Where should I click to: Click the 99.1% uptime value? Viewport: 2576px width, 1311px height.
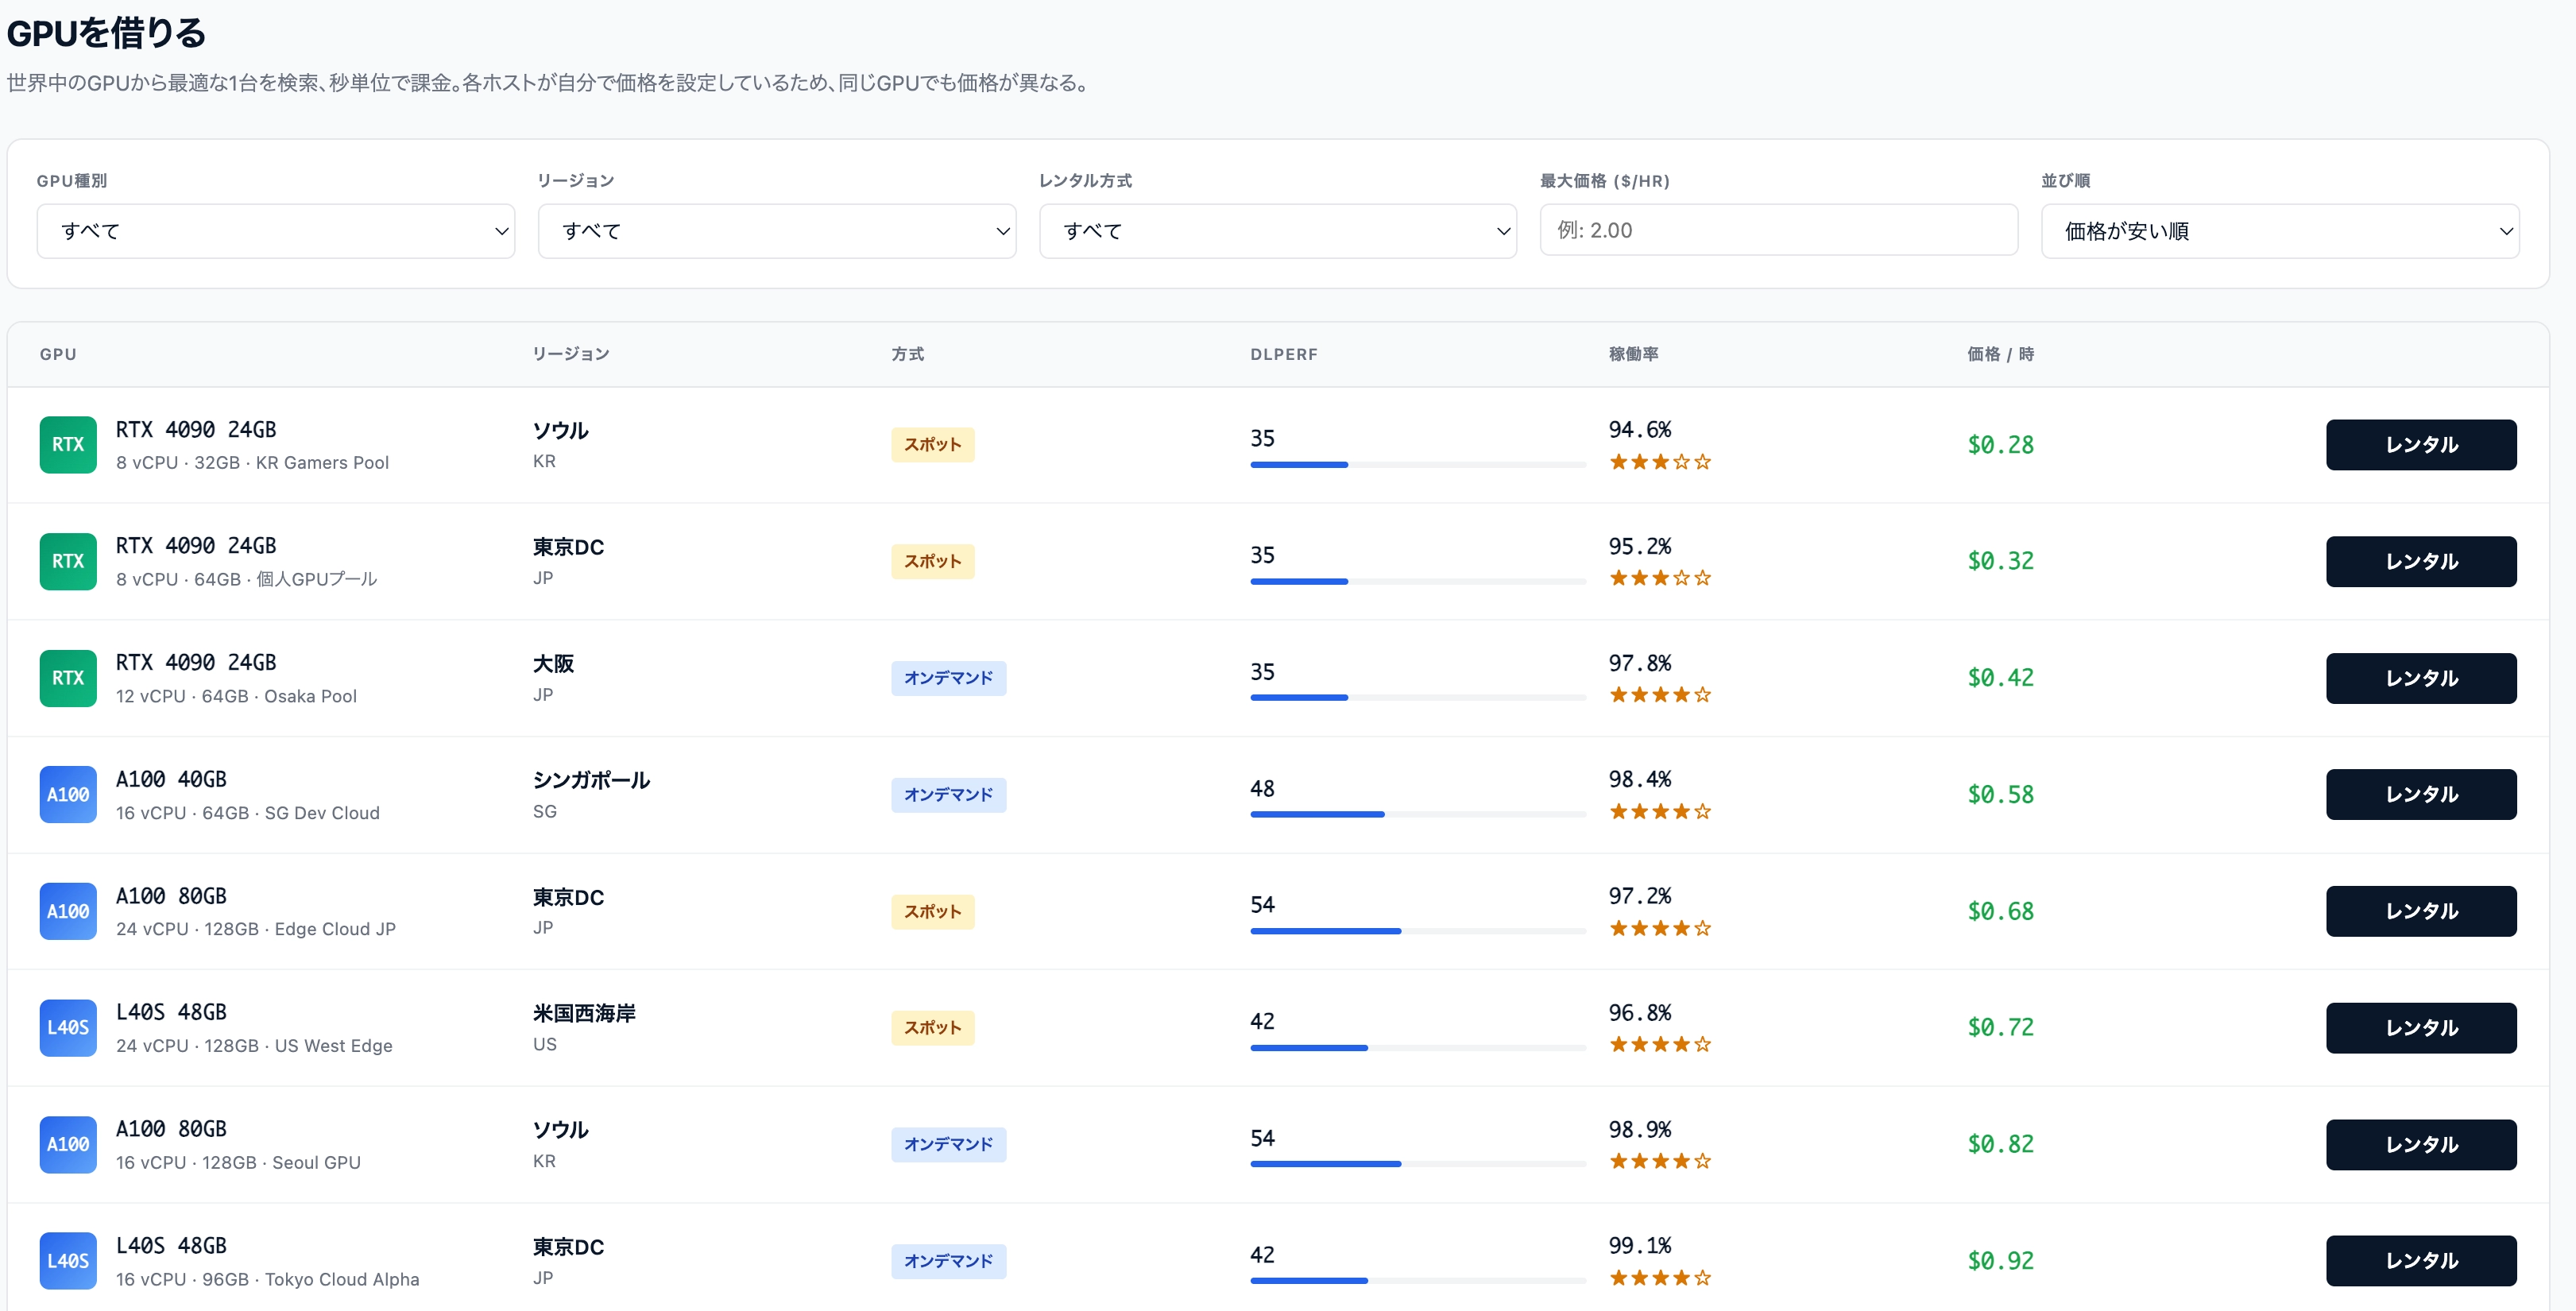pyautogui.click(x=1640, y=1245)
